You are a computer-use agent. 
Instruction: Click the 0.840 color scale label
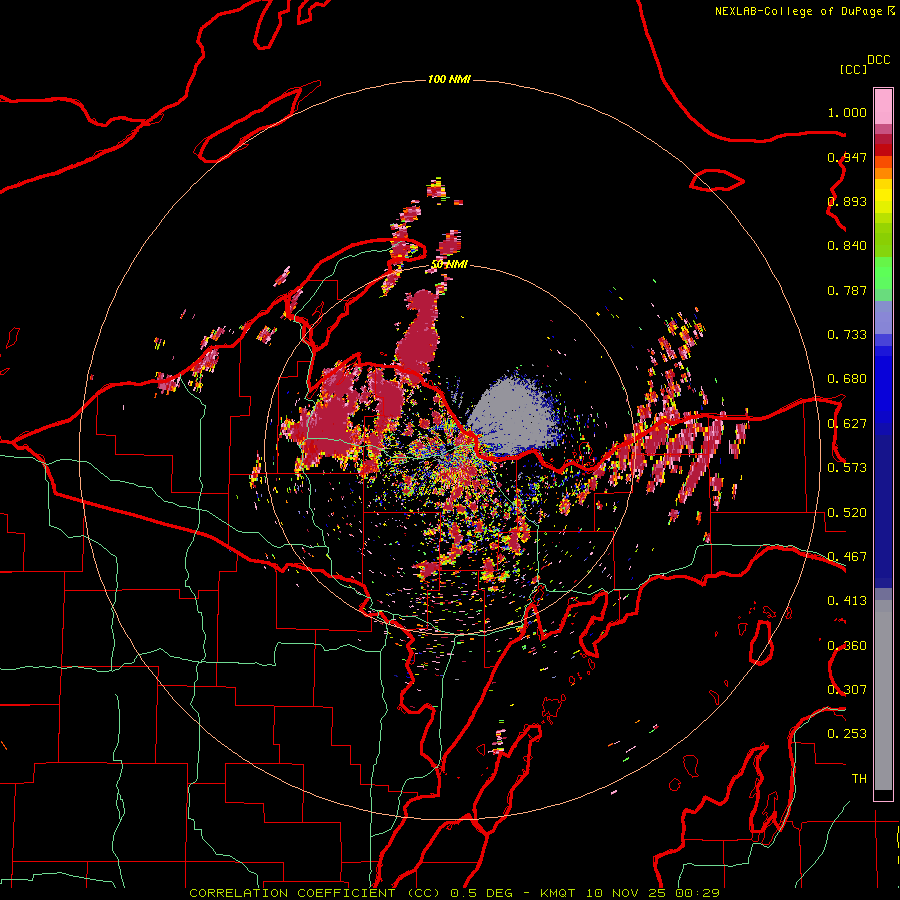click(847, 246)
